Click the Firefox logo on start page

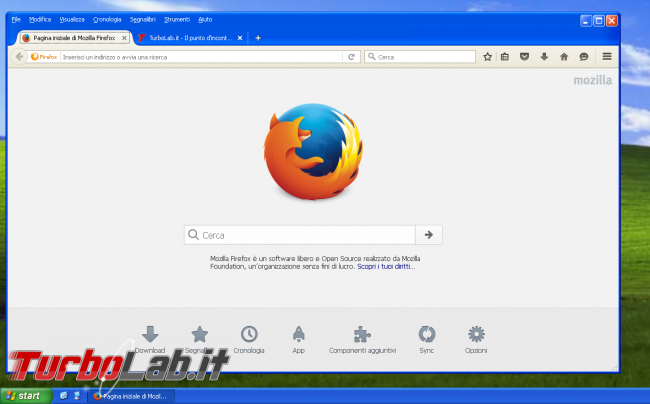pyautogui.click(x=313, y=152)
